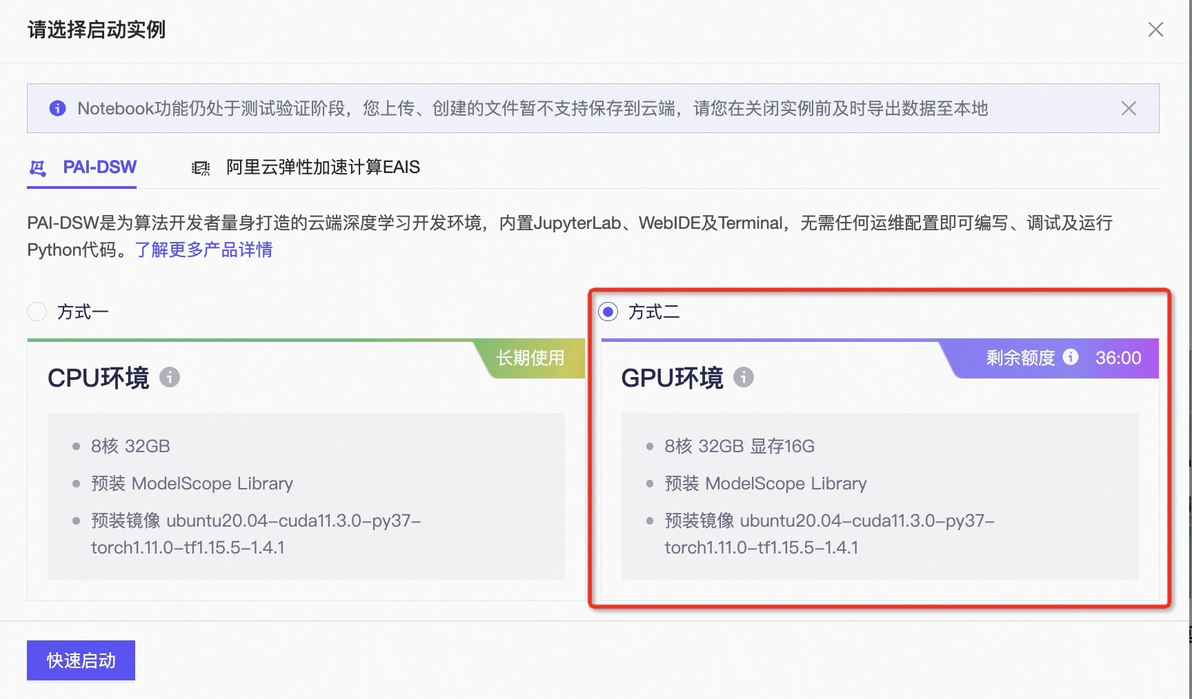Open the 了解更多产品详情 link
Screen dimensions: 1192x699
click(204, 249)
